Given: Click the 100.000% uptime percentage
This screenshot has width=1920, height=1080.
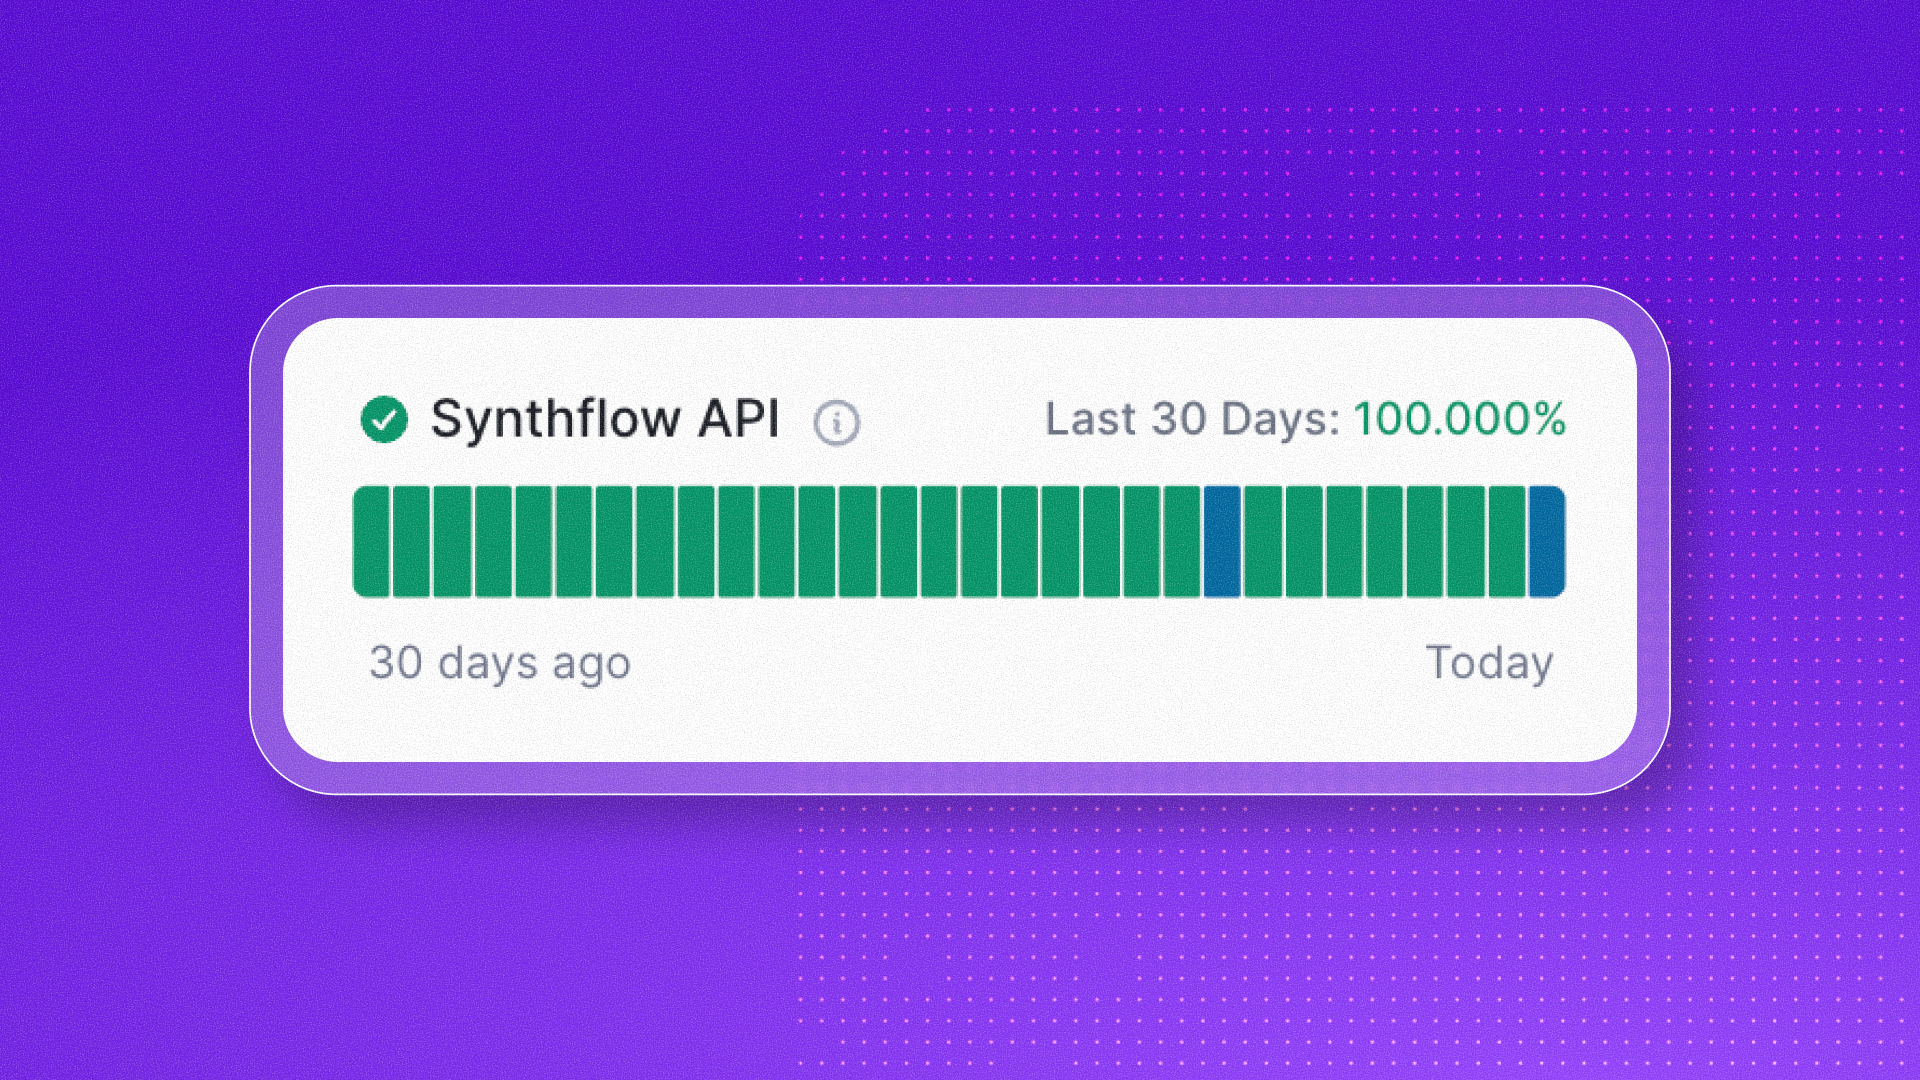Looking at the screenshot, I should point(1460,419).
